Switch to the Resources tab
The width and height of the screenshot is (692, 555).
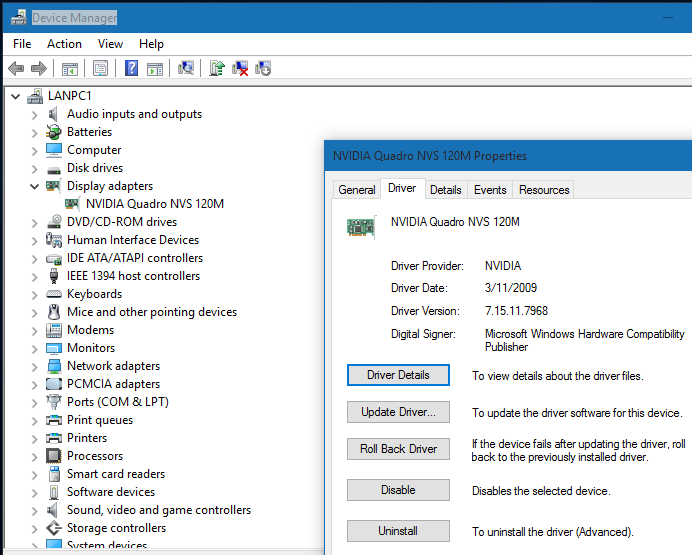(544, 190)
